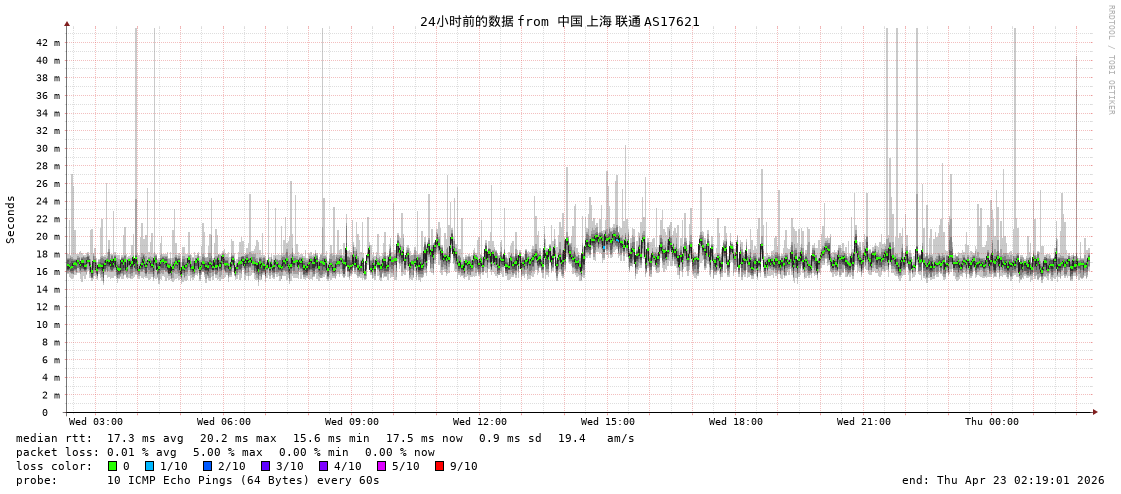Click the red 9/10 loss swatch

pyautogui.click(x=440, y=466)
